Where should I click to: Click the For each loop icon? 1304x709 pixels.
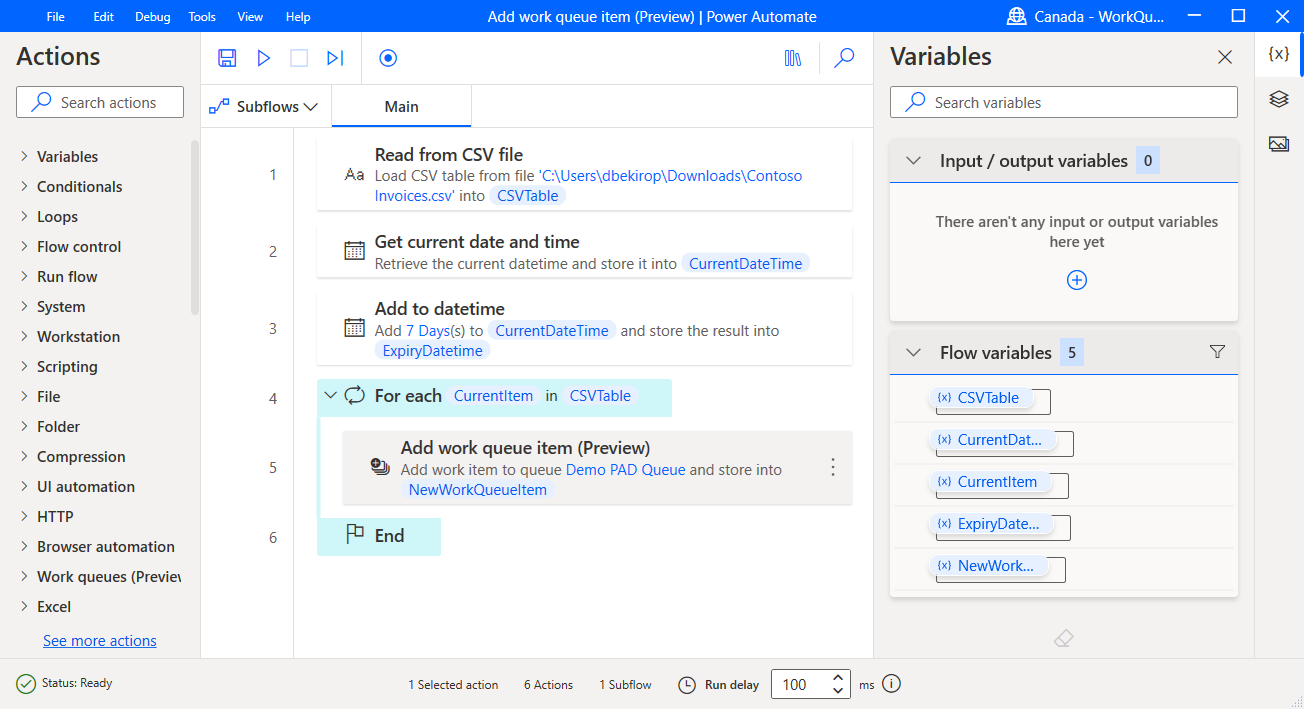[x=355, y=396]
